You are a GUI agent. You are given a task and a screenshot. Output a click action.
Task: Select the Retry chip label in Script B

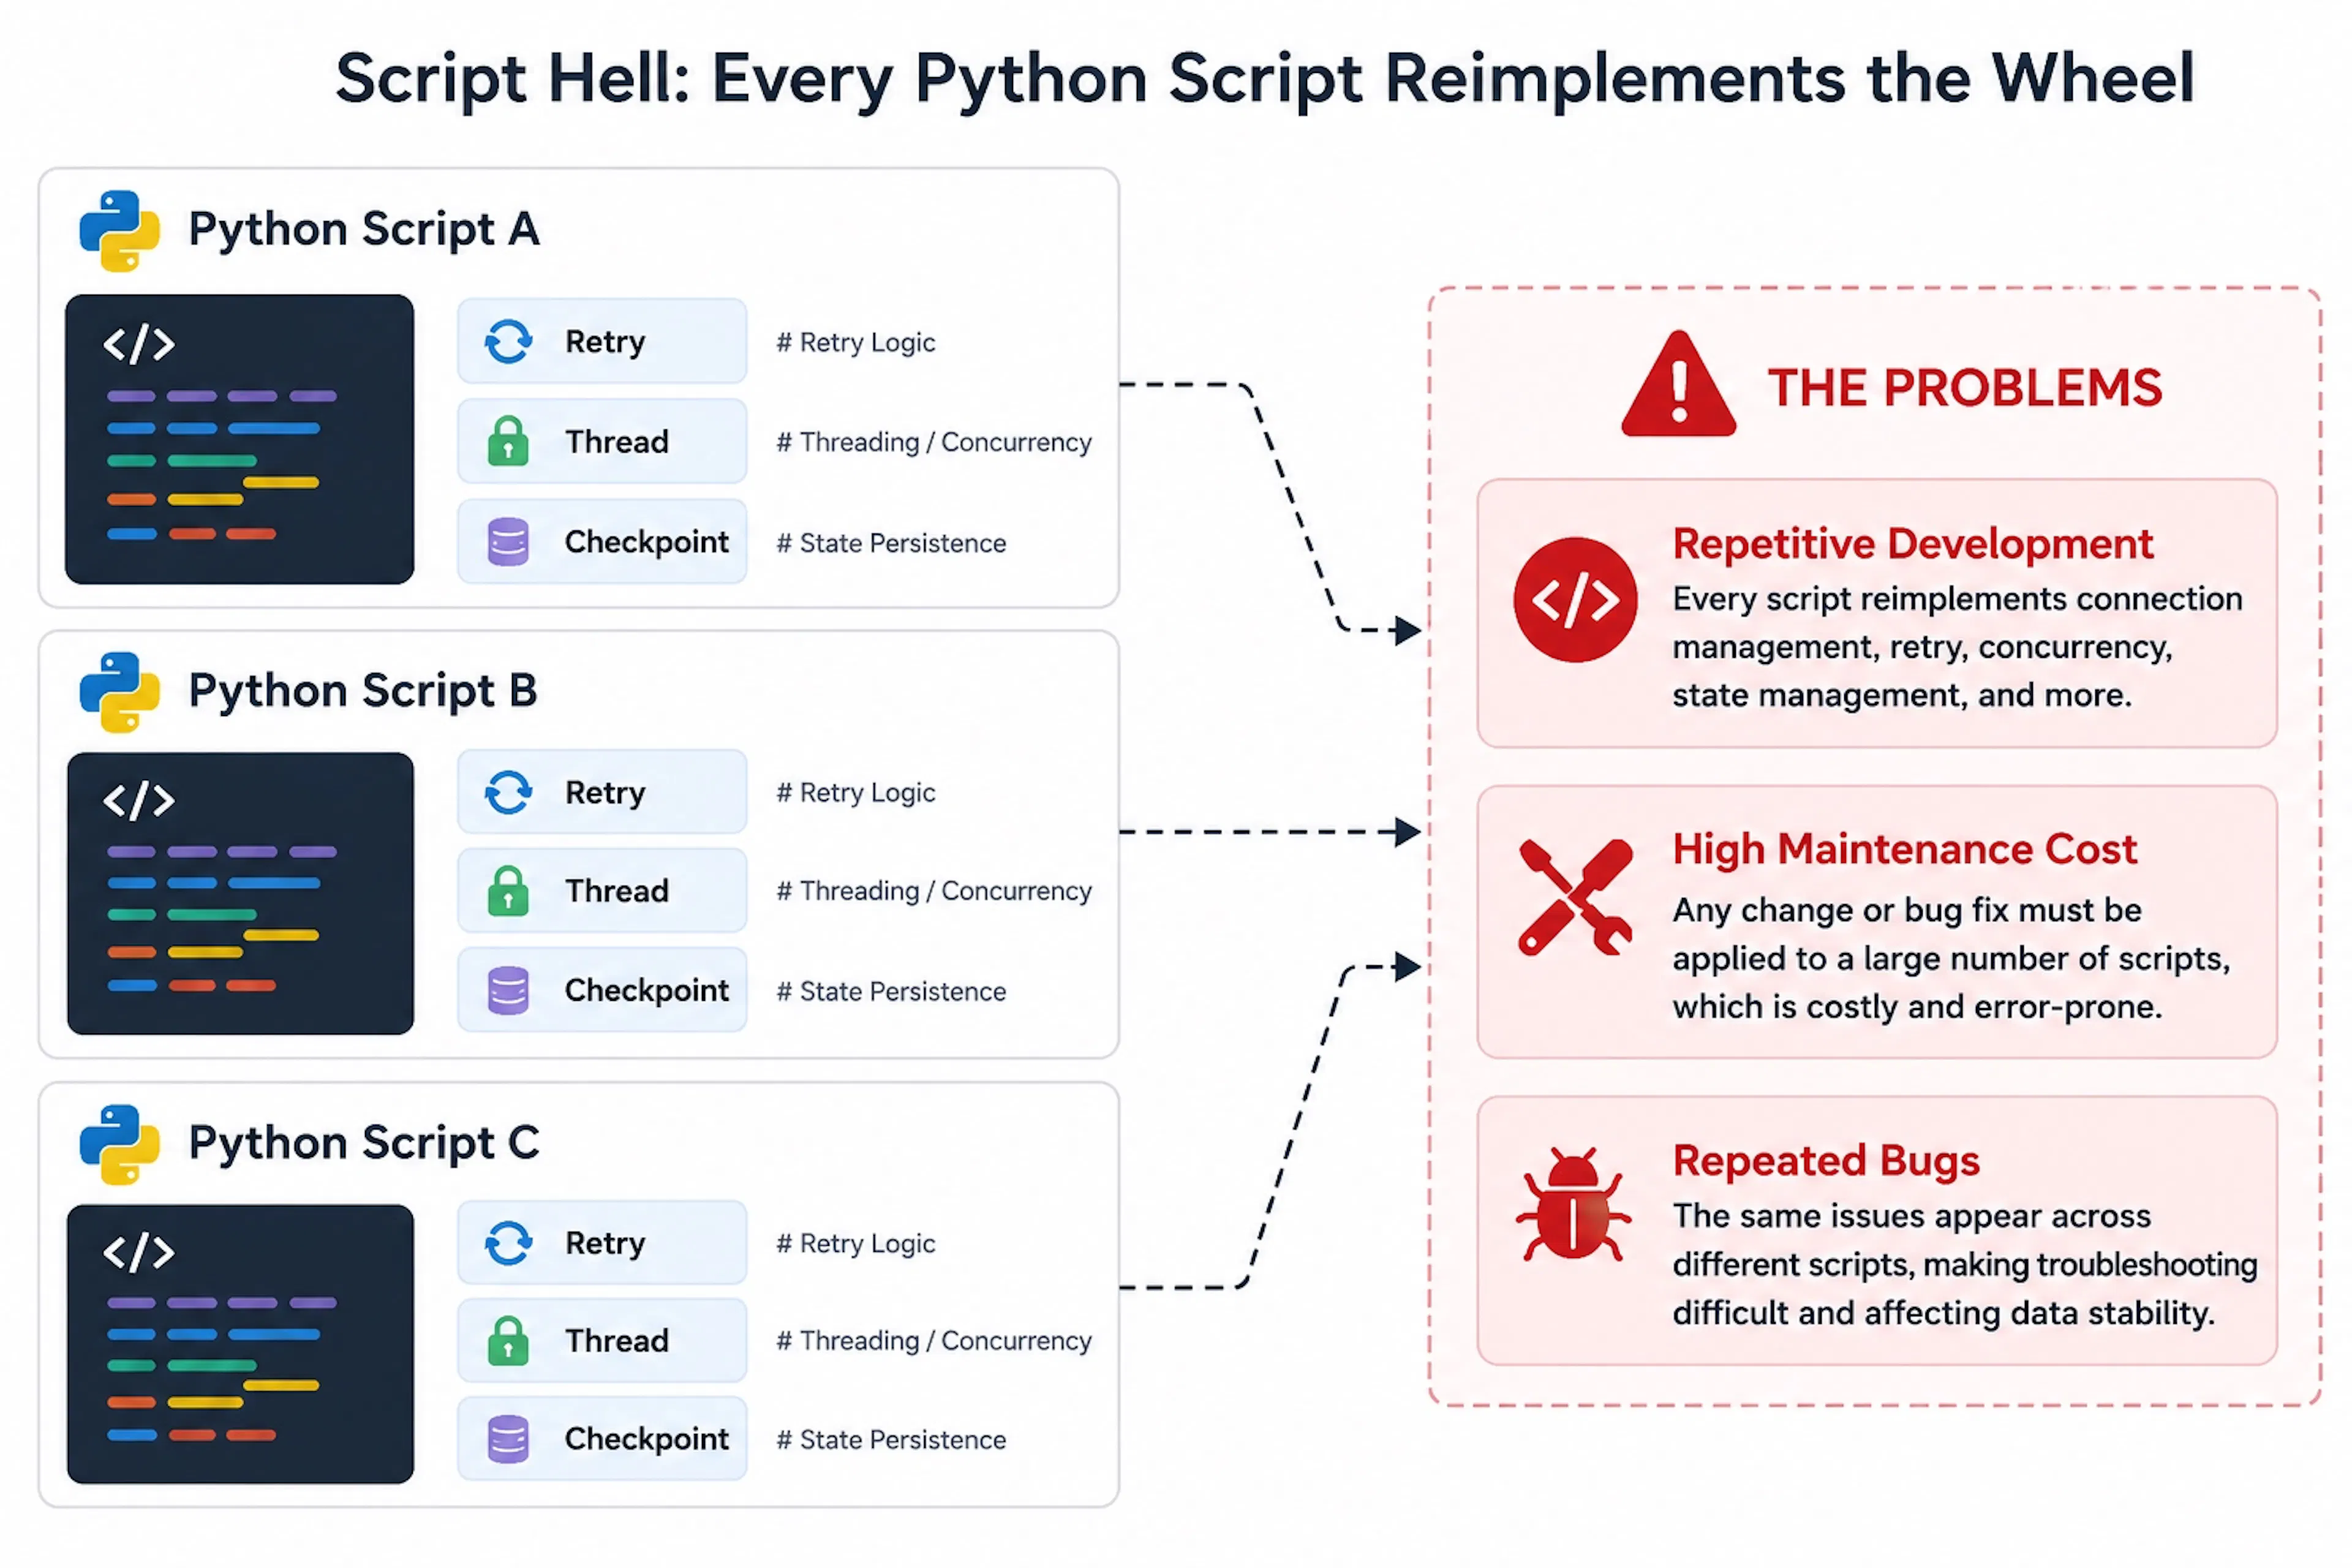(x=605, y=793)
